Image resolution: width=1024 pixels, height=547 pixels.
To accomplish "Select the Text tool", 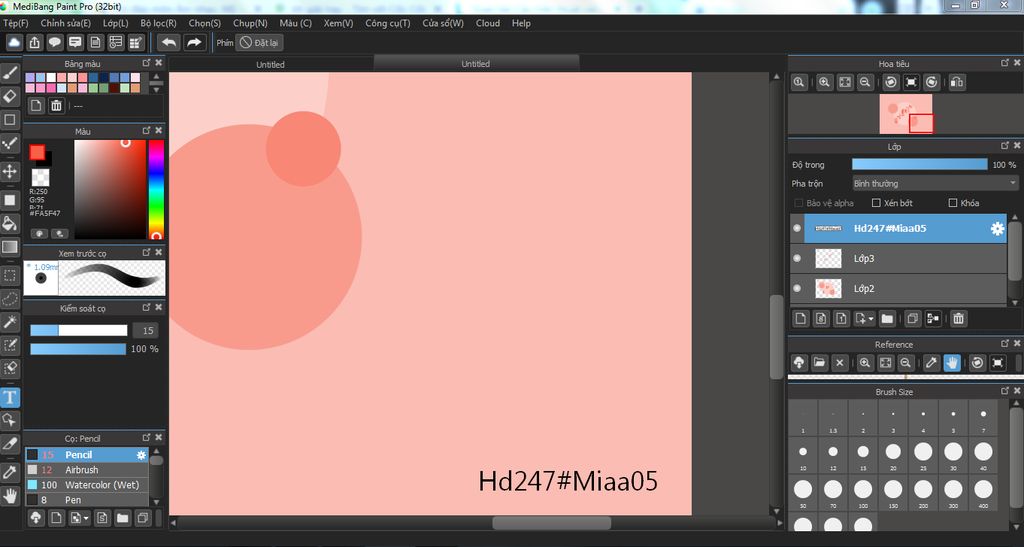I will tap(10, 397).
